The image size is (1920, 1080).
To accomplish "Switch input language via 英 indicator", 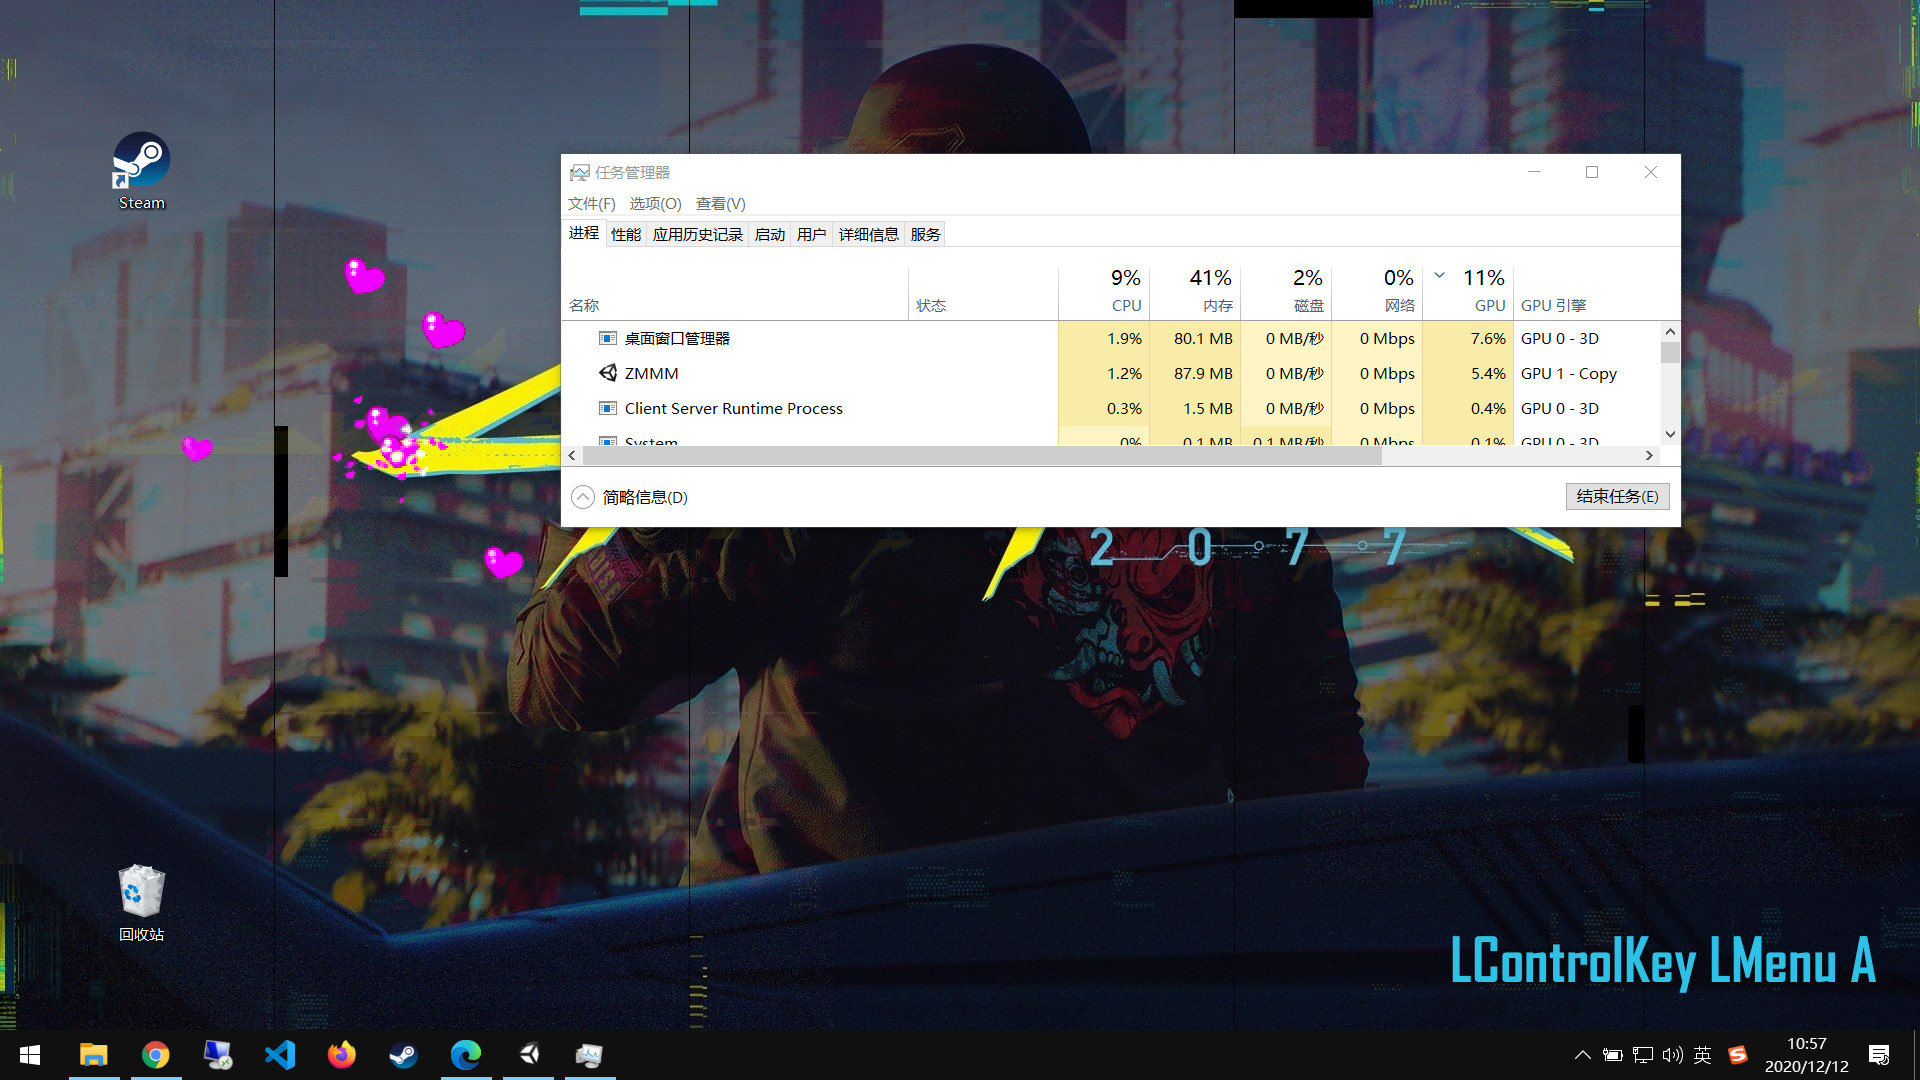I will click(1704, 1055).
